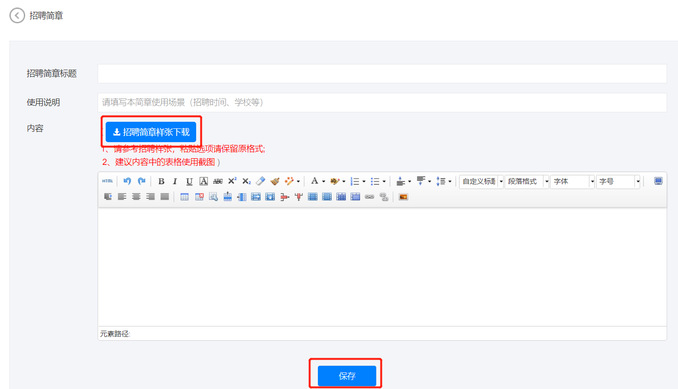Open font color dropdown arrow
The image size is (678, 389).
pos(323,181)
